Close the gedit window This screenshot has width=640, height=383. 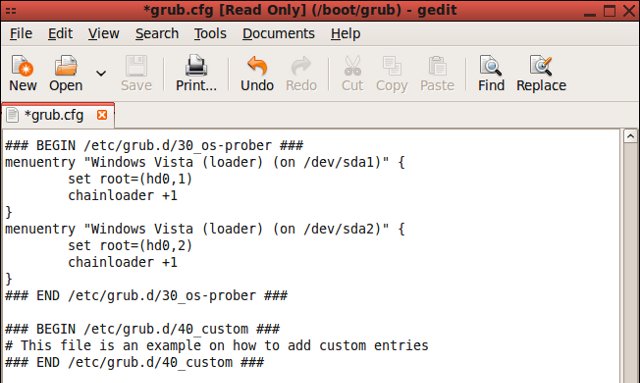(630, 11)
